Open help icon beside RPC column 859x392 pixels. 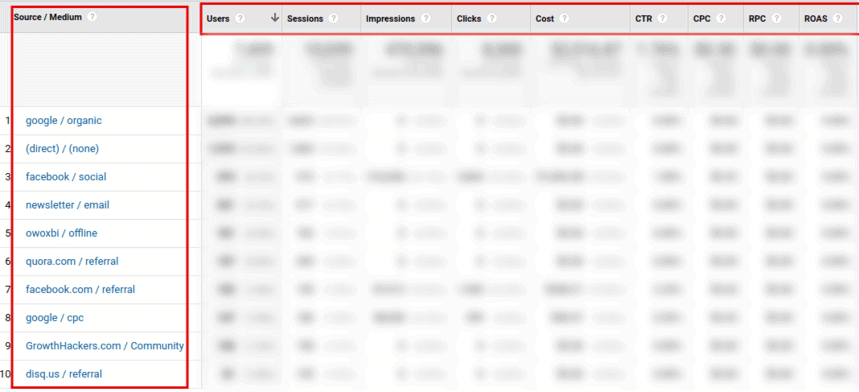(776, 19)
